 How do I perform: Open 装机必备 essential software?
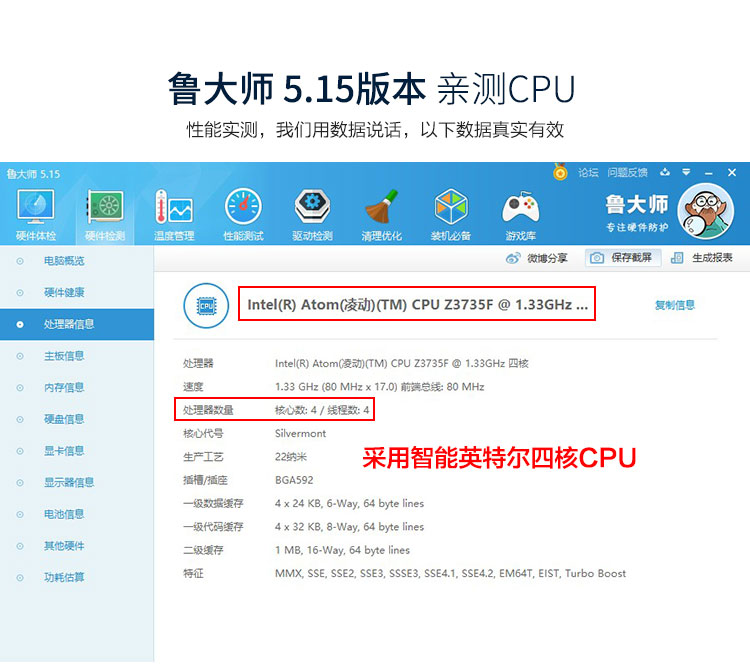coord(451,214)
